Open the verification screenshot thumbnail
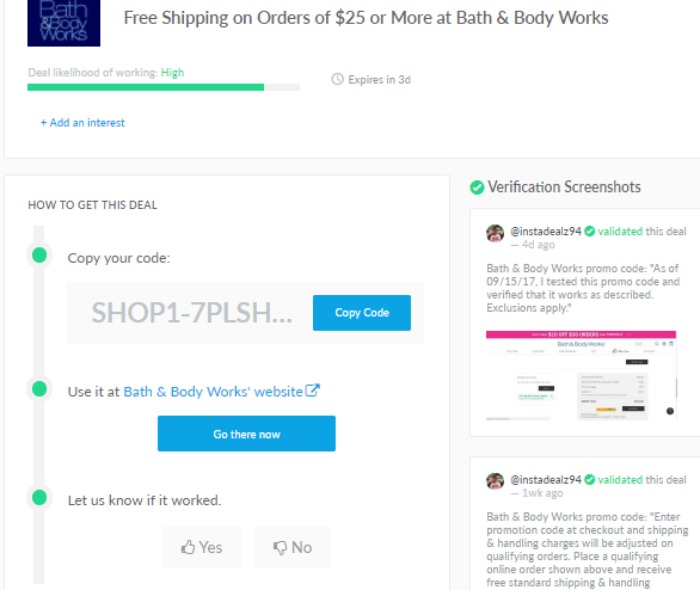Image resolution: width=700 pixels, height=590 pixels. 581,375
